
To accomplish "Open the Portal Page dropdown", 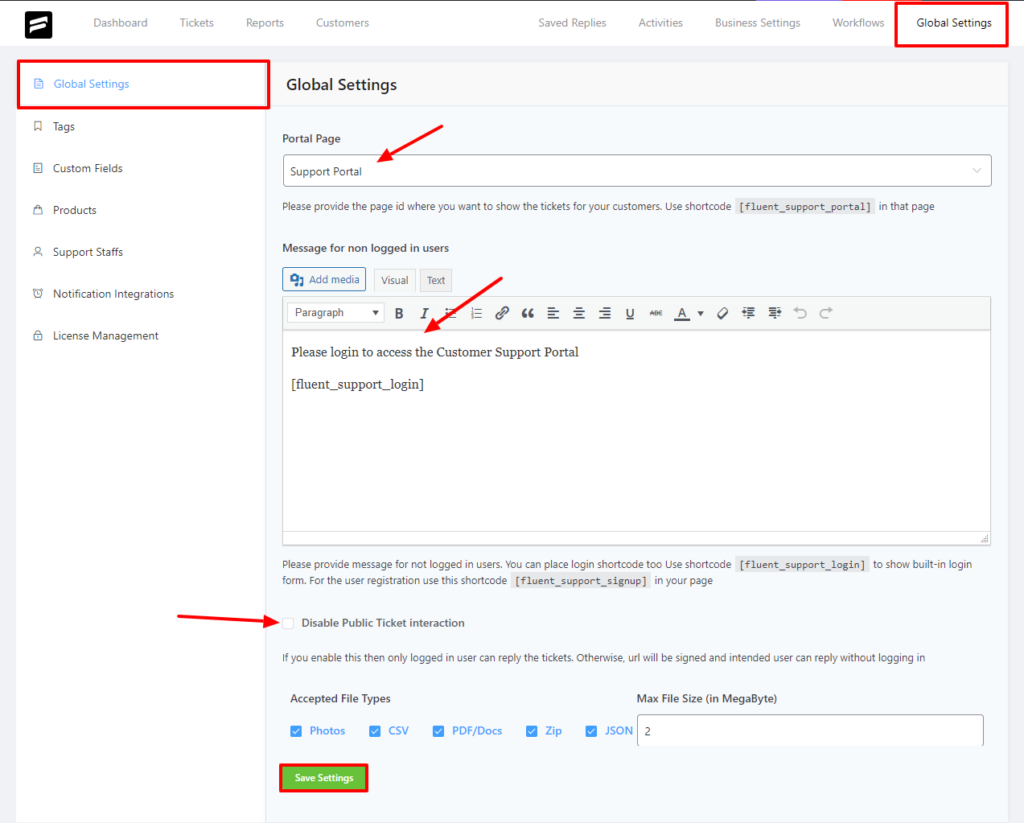I will point(637,171).
